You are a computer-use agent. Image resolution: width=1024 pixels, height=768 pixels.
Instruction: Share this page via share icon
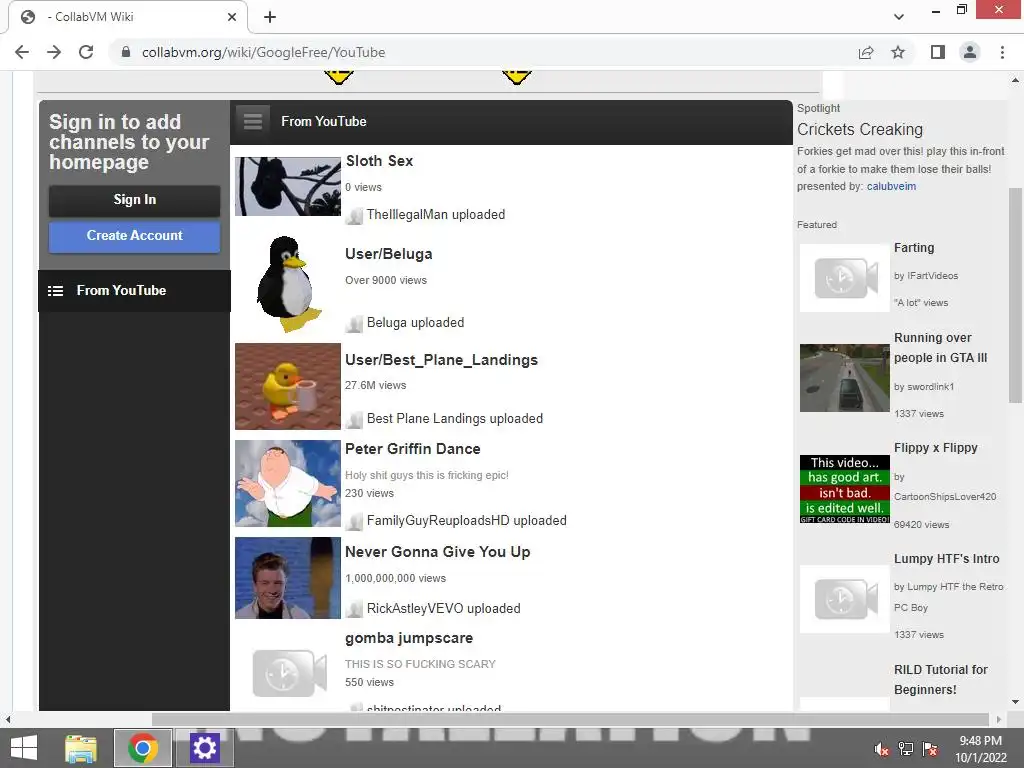click(866, 52)
